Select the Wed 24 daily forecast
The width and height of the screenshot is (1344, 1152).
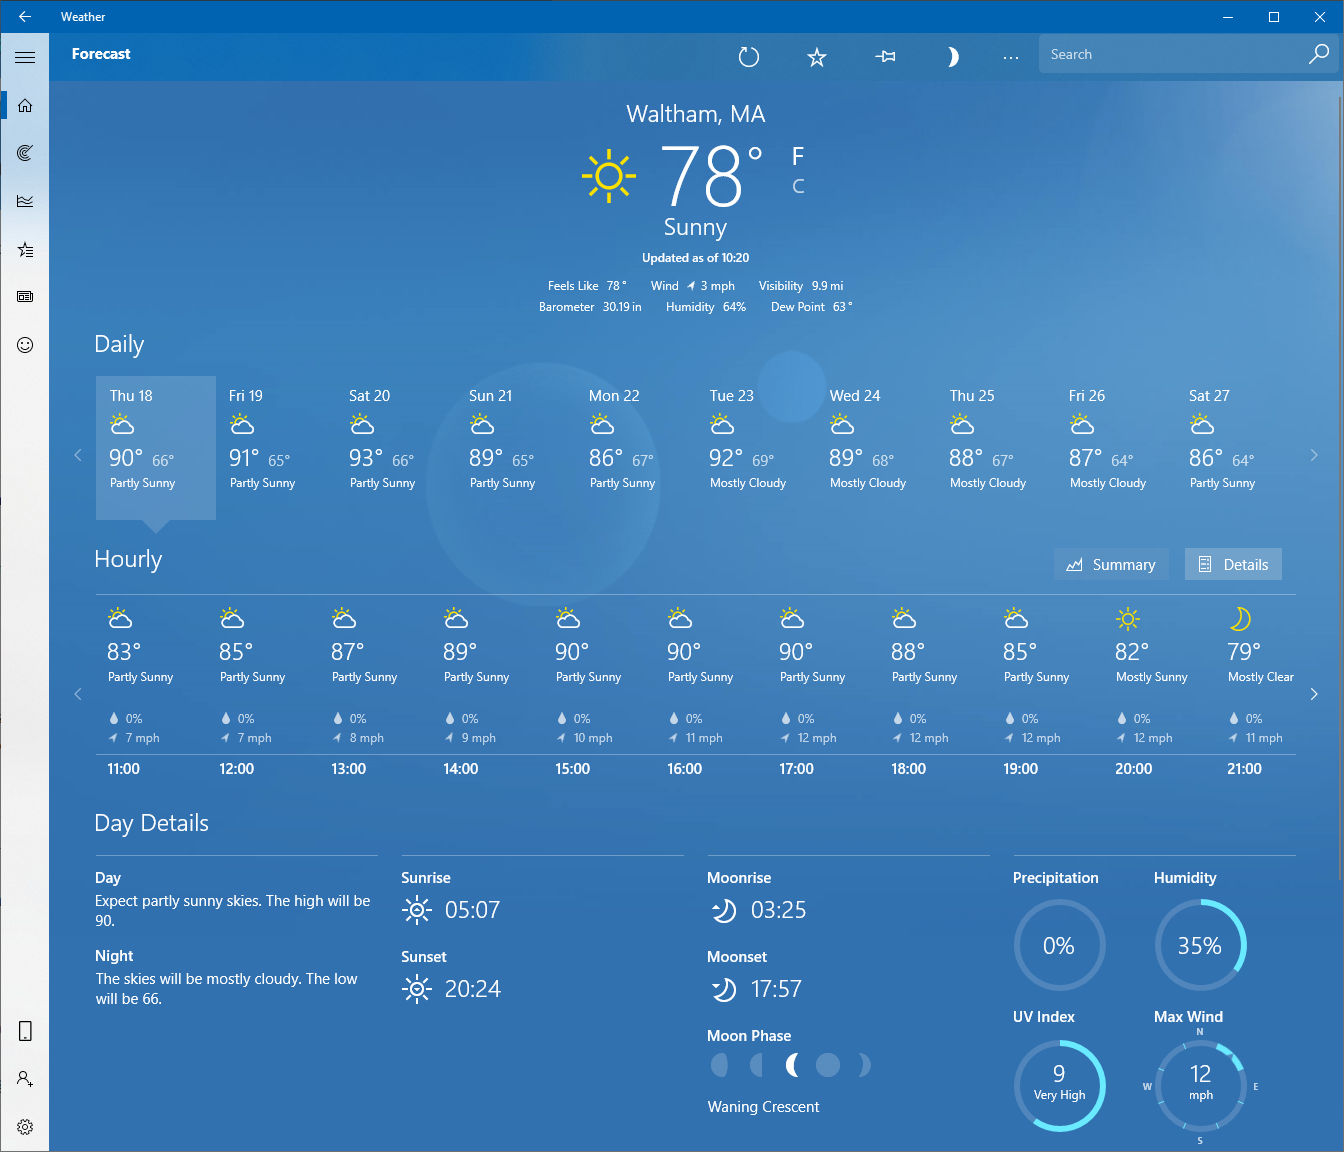[876, 447]
